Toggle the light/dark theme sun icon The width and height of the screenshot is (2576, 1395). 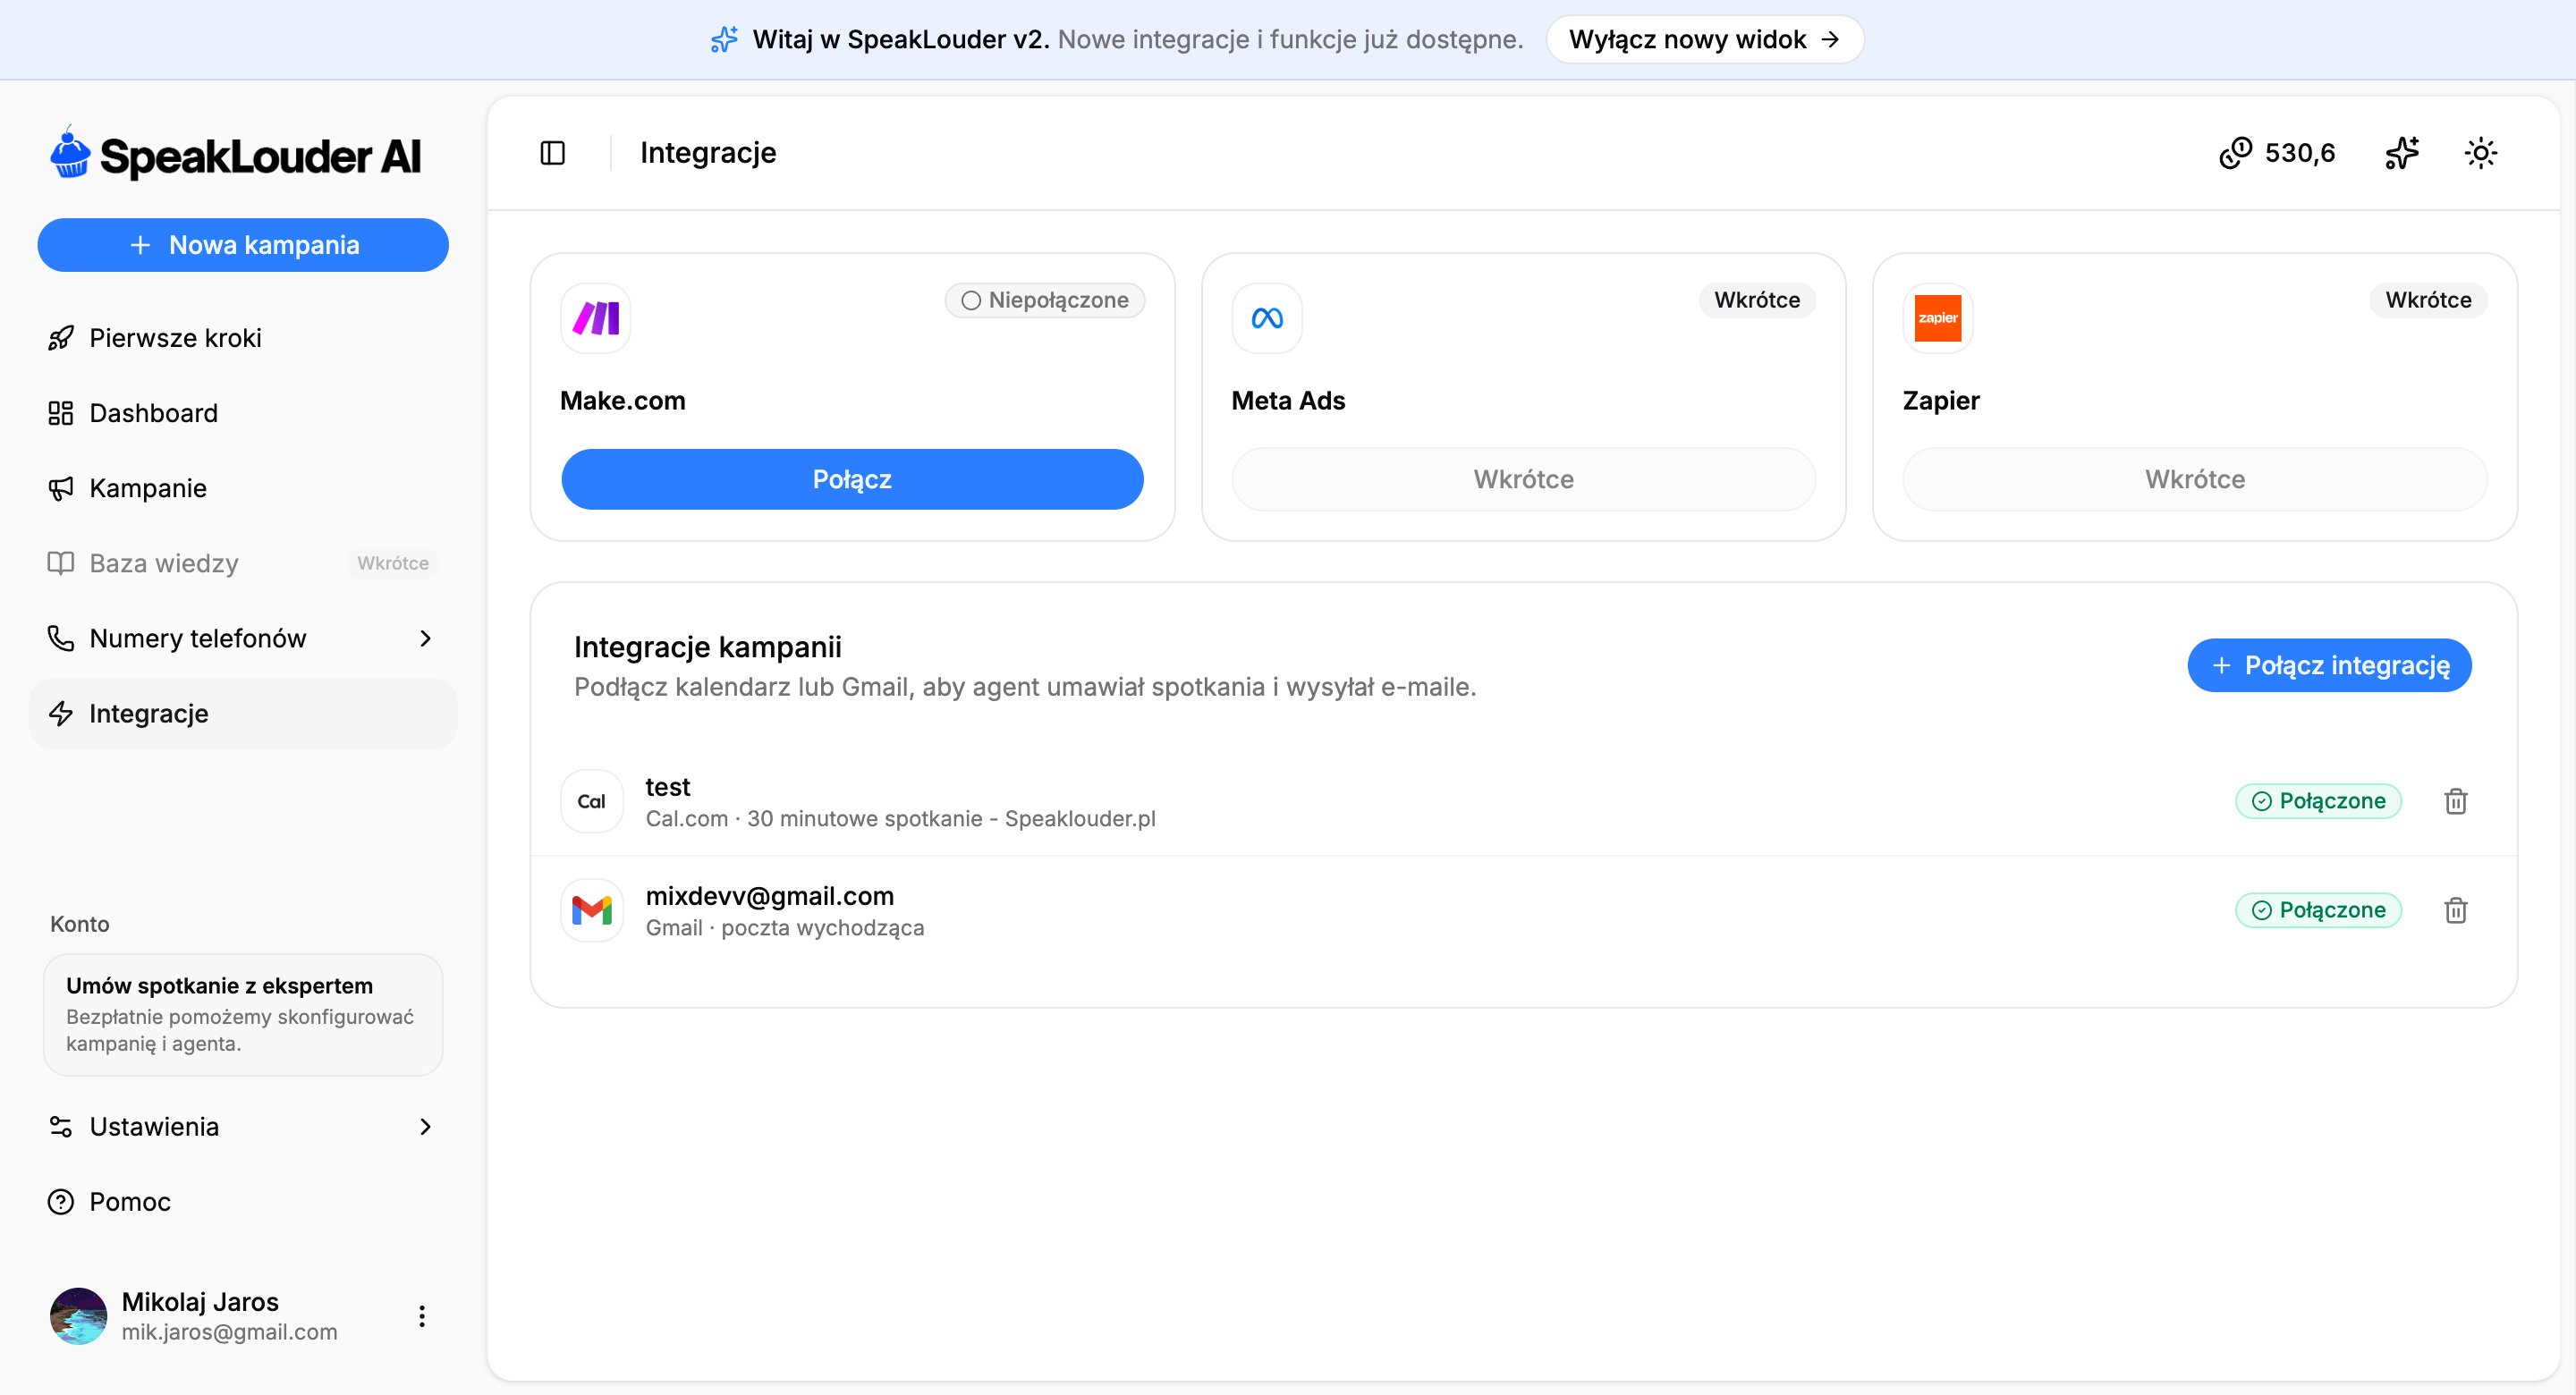(2481, 153)
